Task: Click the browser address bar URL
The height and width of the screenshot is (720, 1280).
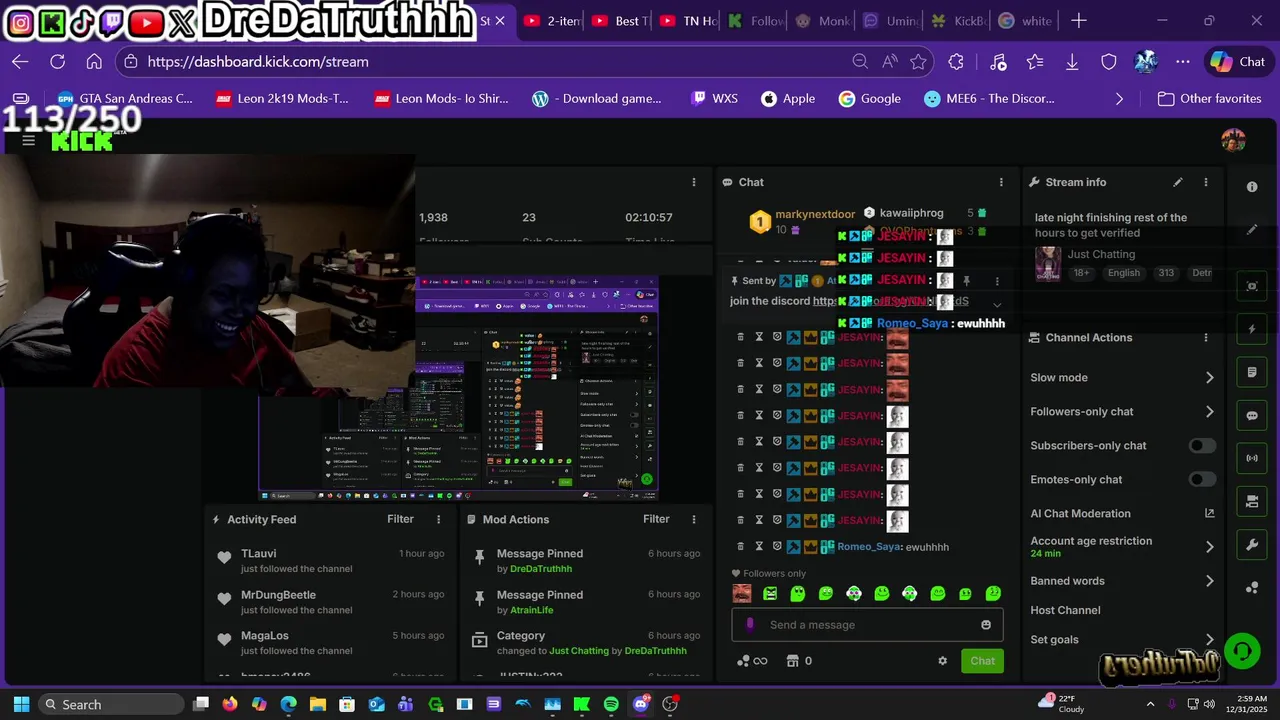Action: (x=258, y=62)
